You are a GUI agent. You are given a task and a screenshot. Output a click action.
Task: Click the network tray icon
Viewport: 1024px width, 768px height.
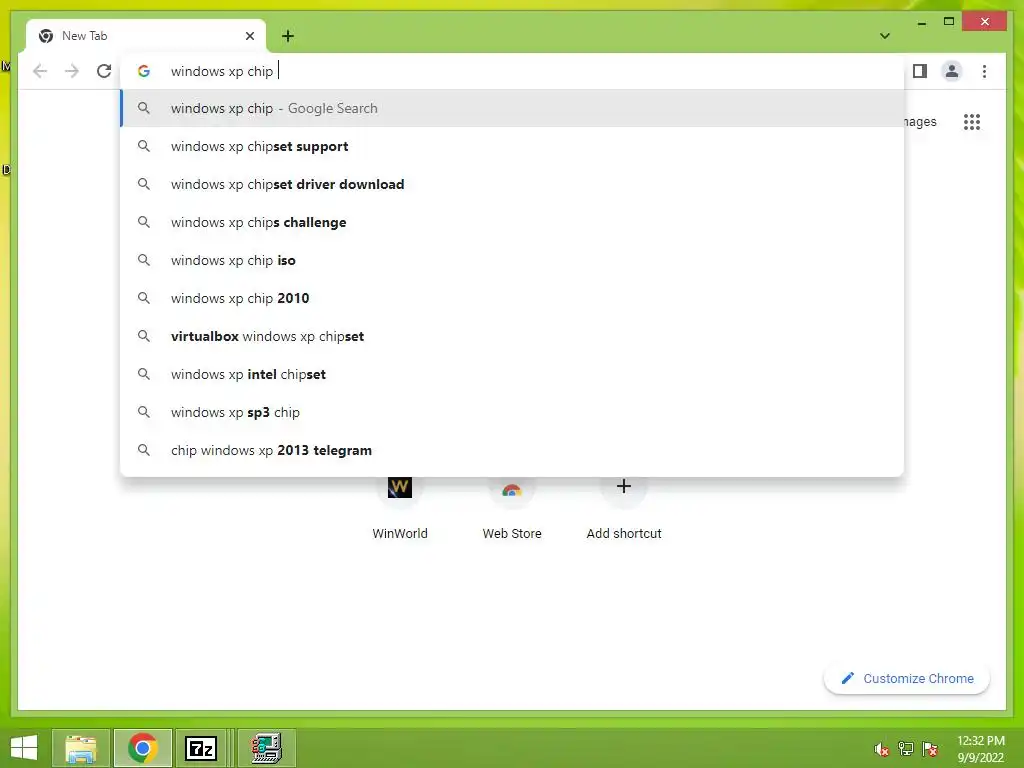coord(905,749)
